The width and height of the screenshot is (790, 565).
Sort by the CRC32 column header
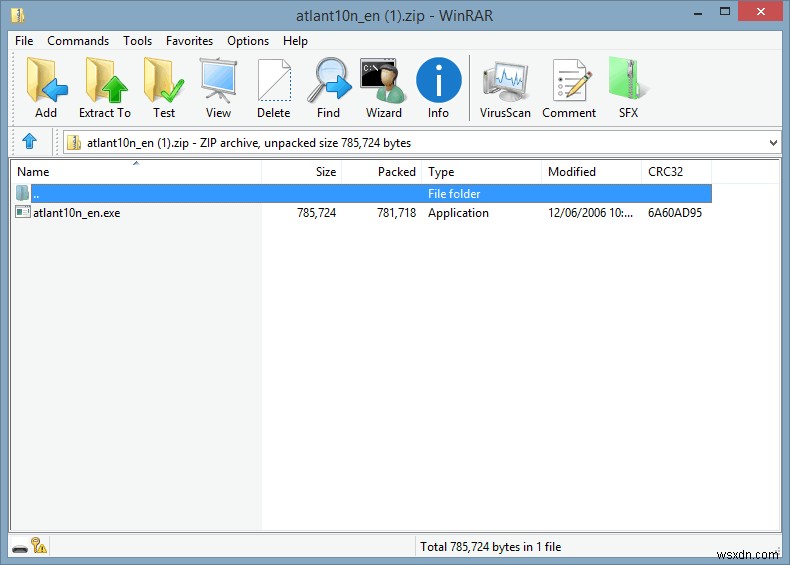pyautogui.click(x=677, y=172)
